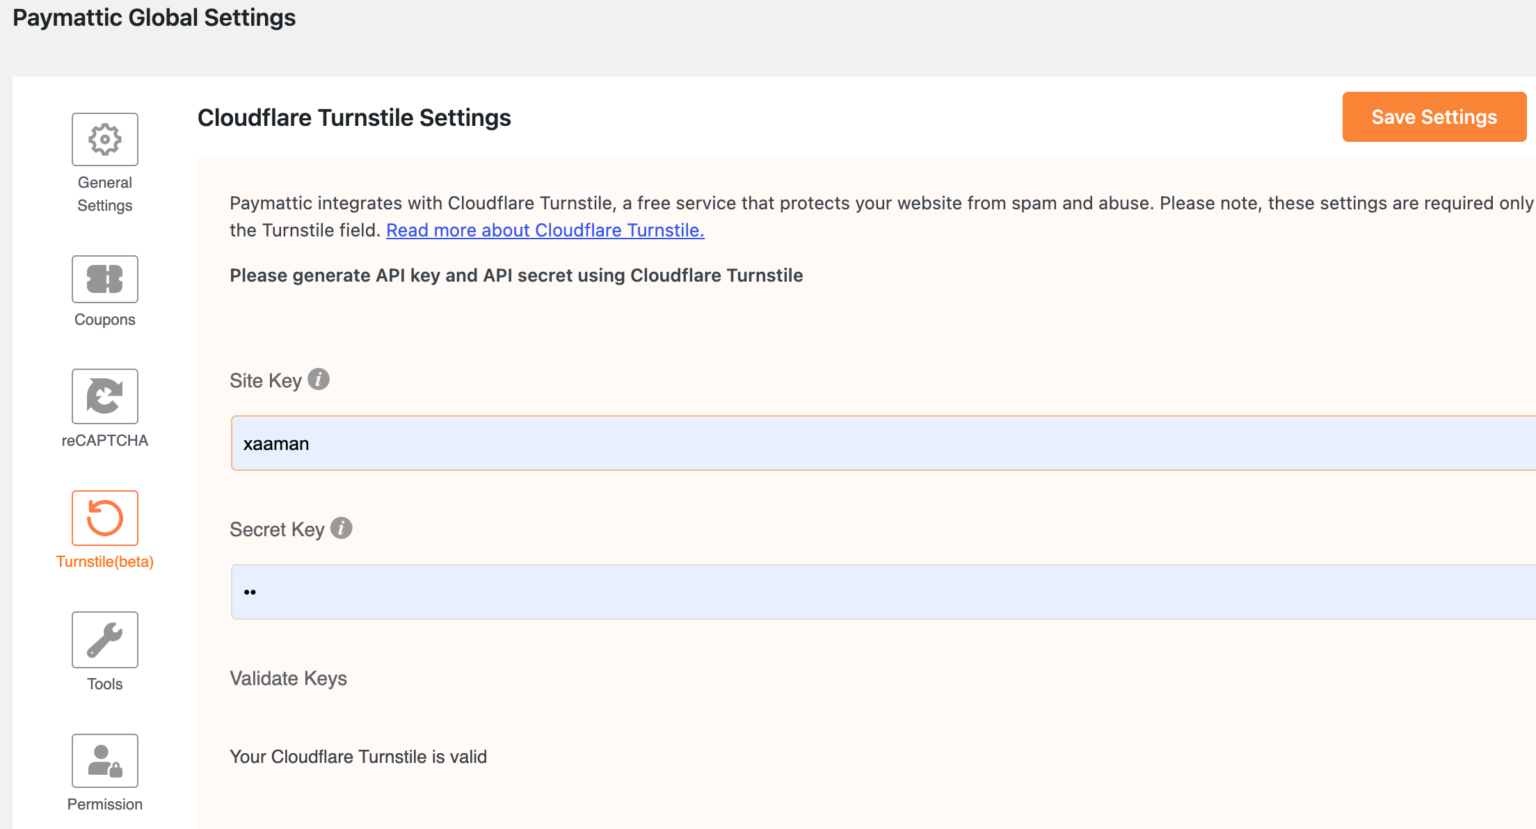1536x829 pixels.
Task: Click the Validate Keys label
Action: tap(288, 678)
